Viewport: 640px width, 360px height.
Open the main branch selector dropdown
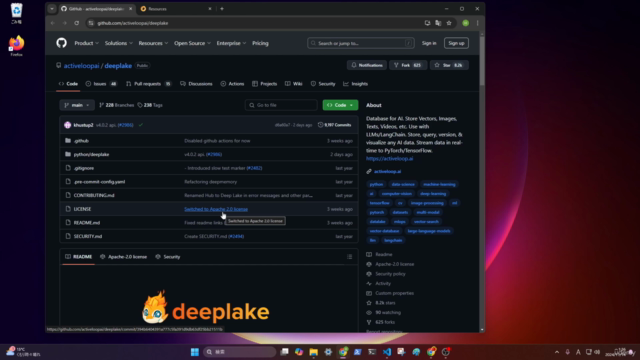coord(77,105)
